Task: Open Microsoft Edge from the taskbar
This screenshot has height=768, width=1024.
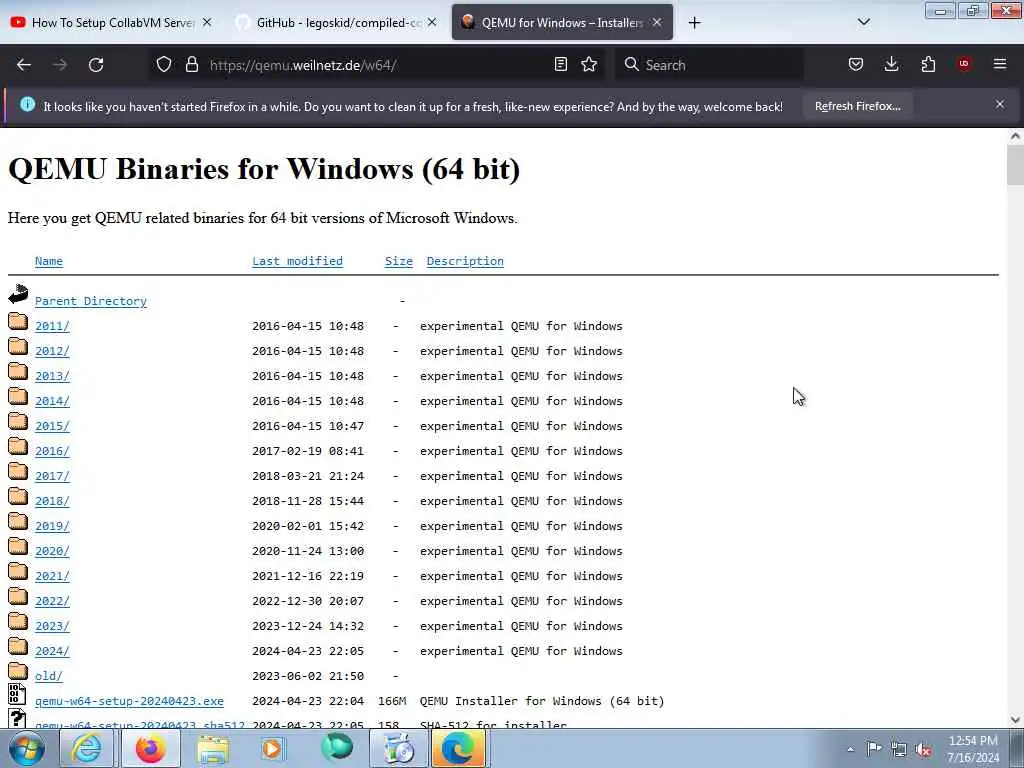Action: [x=459, y=748]
